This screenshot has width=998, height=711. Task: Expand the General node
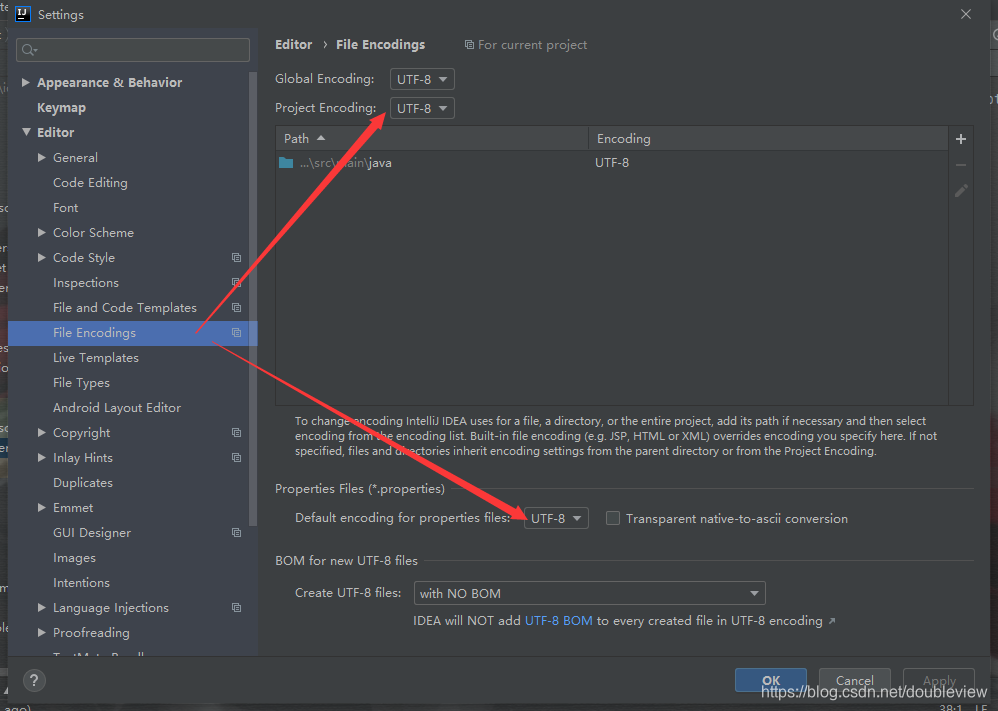click(x=41, y=157)
